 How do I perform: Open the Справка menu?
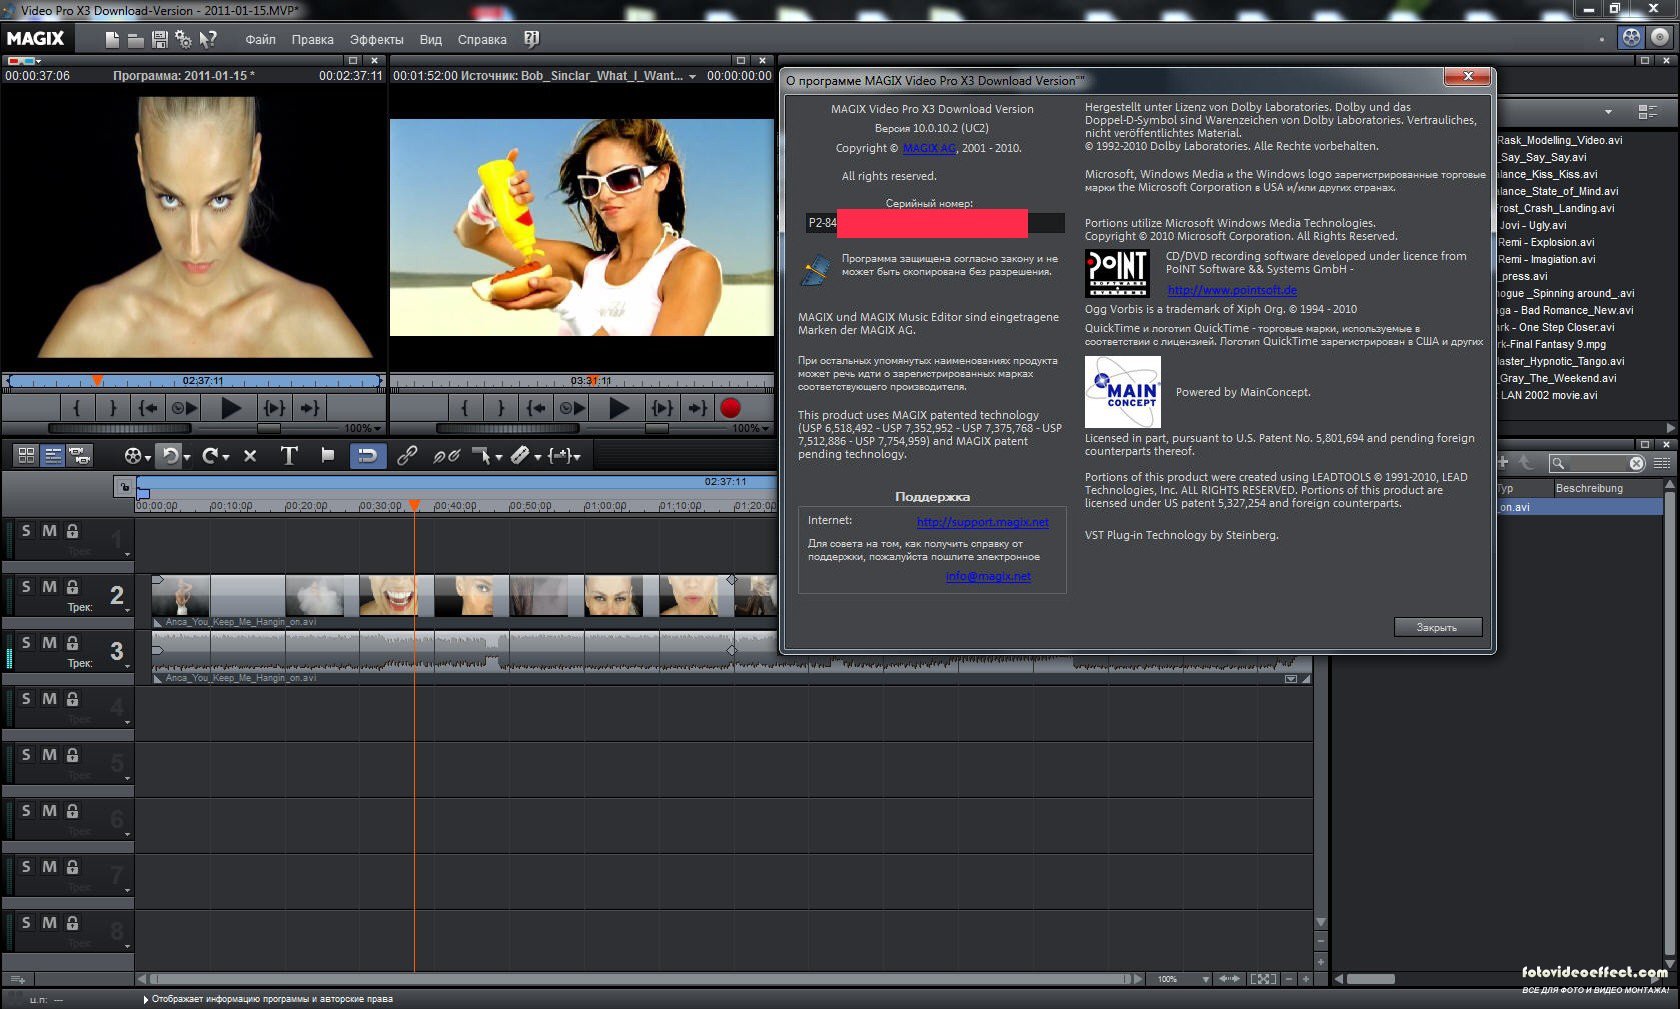pos(482,40)
